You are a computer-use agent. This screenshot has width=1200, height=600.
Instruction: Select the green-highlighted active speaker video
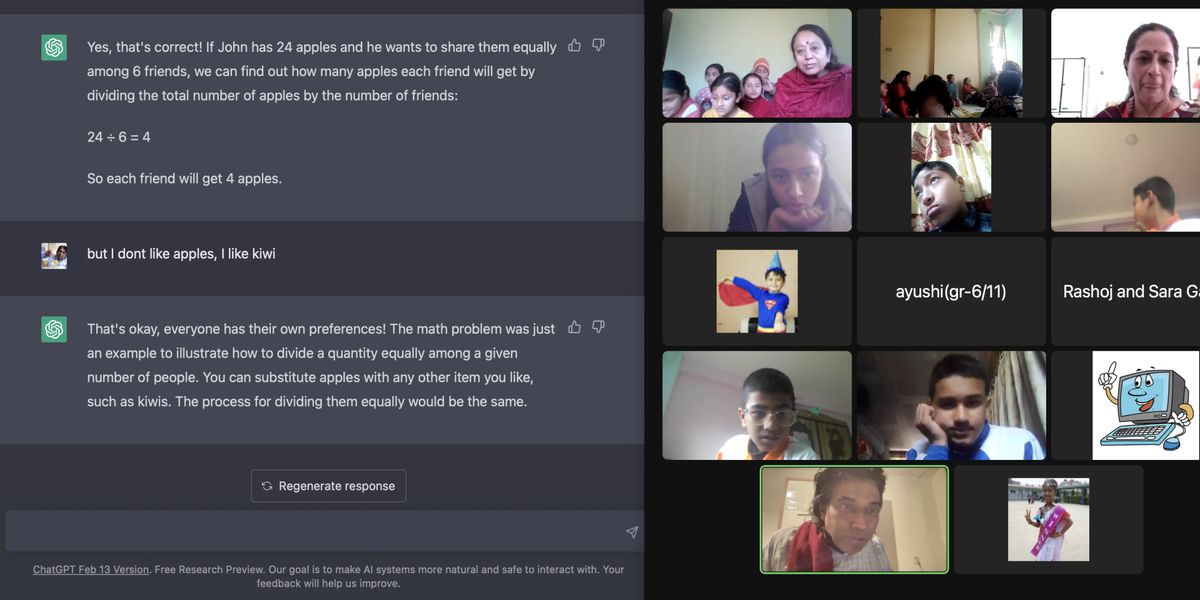[854, 519]
